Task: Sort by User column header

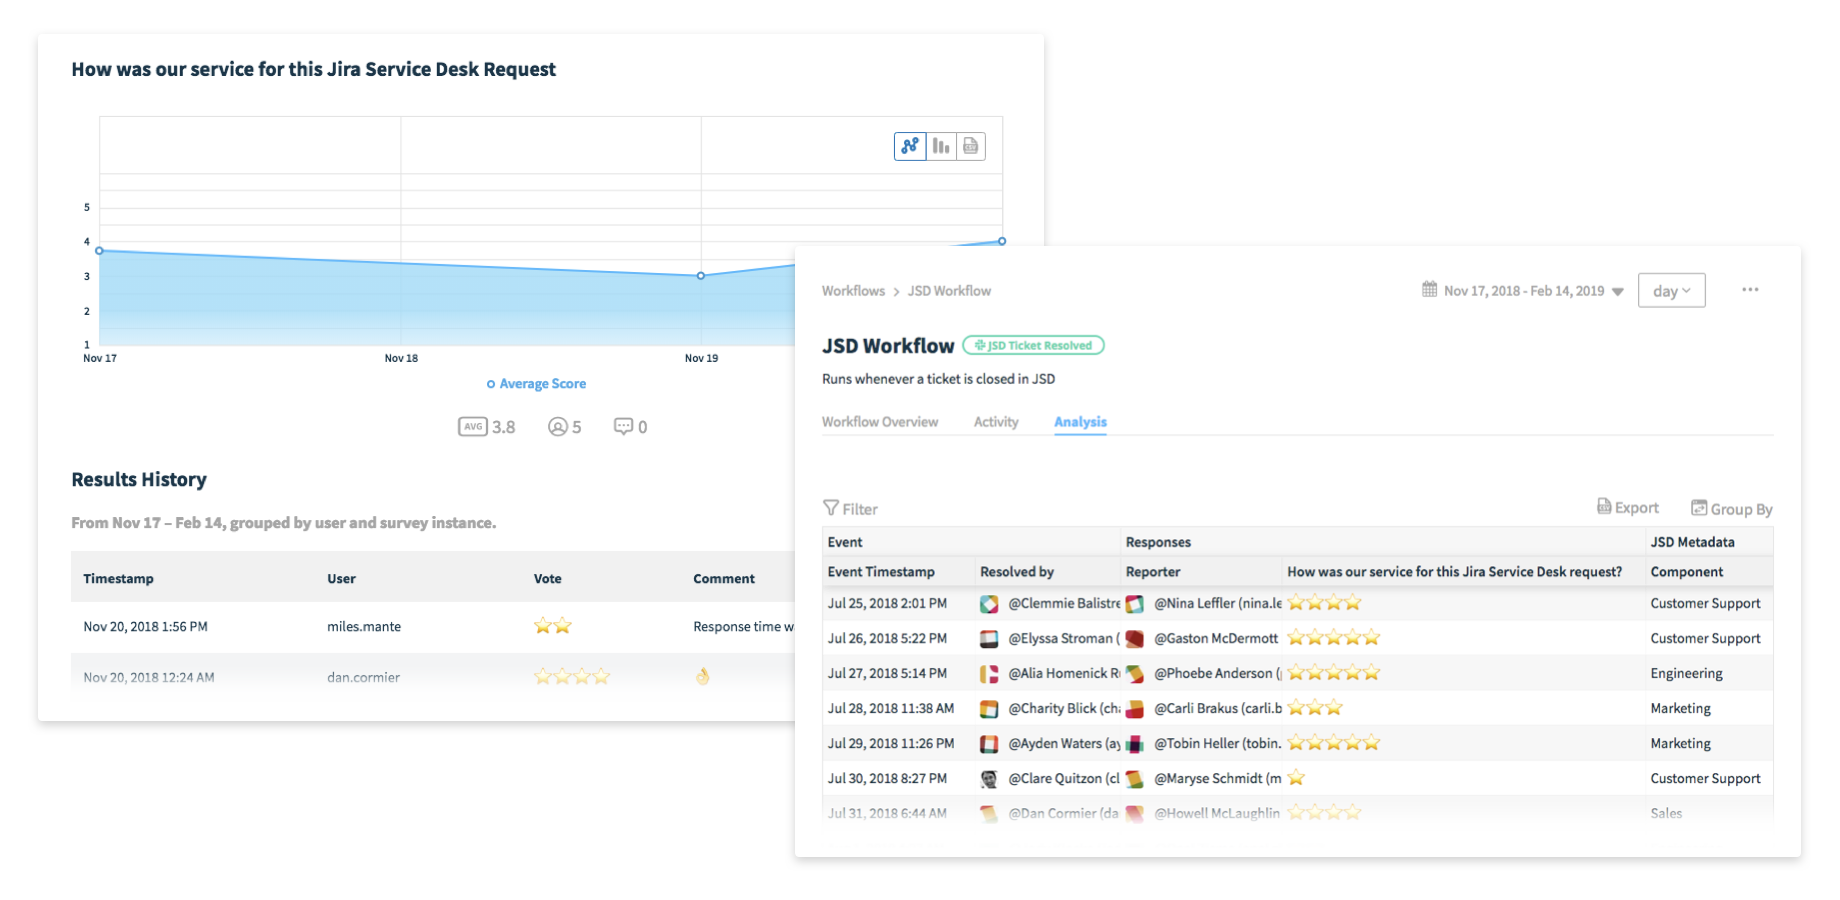Action: [341, 579]
